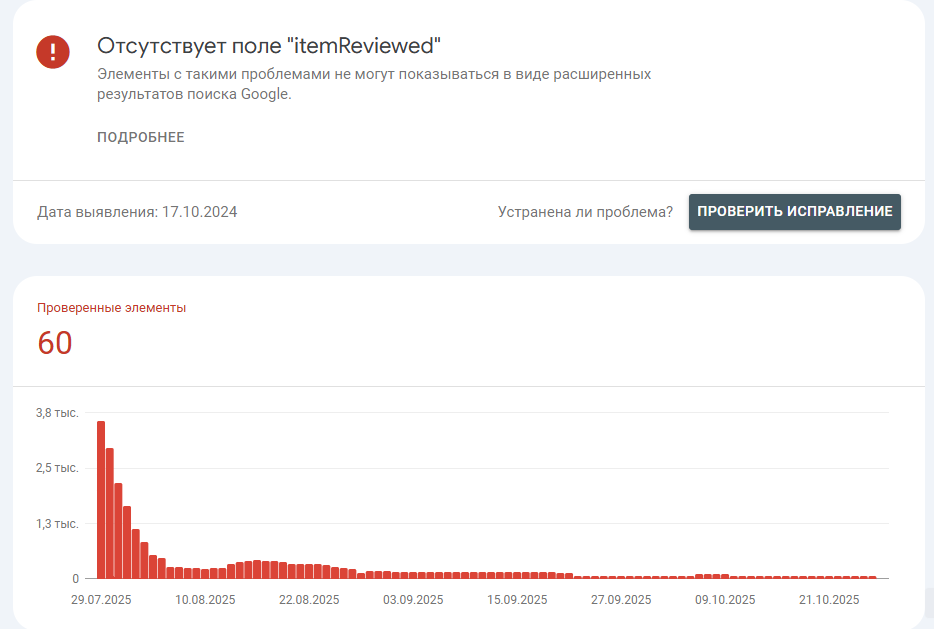Click the 10.08.2025 date label
This screenshot has width=934, height=629.
[205, 600]
